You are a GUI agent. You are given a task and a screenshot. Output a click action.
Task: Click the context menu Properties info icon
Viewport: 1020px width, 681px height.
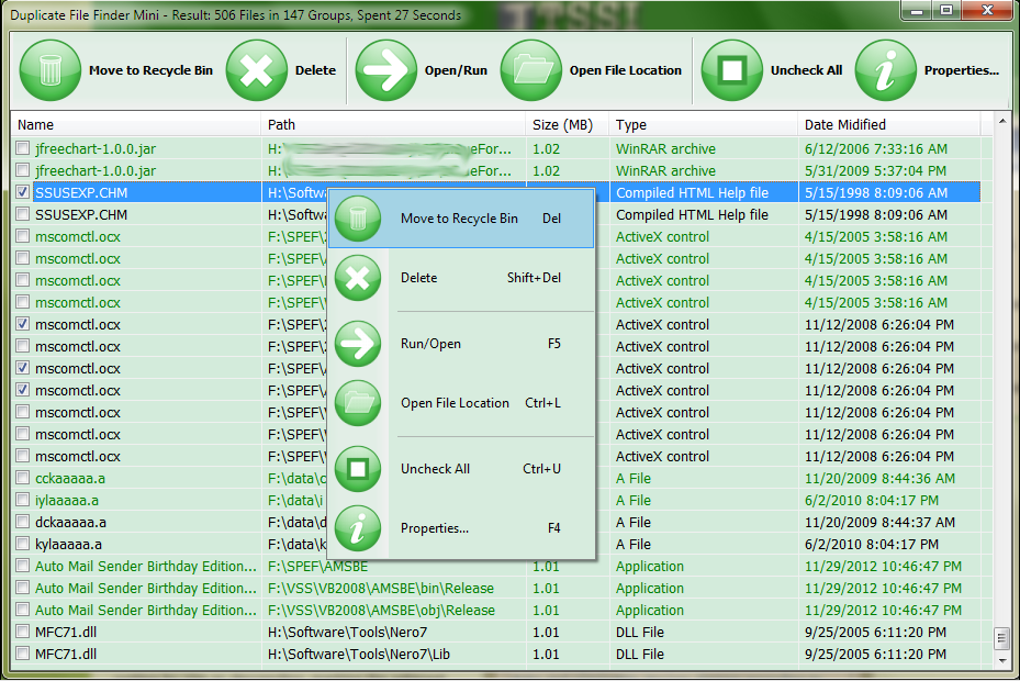coord(358,528)
